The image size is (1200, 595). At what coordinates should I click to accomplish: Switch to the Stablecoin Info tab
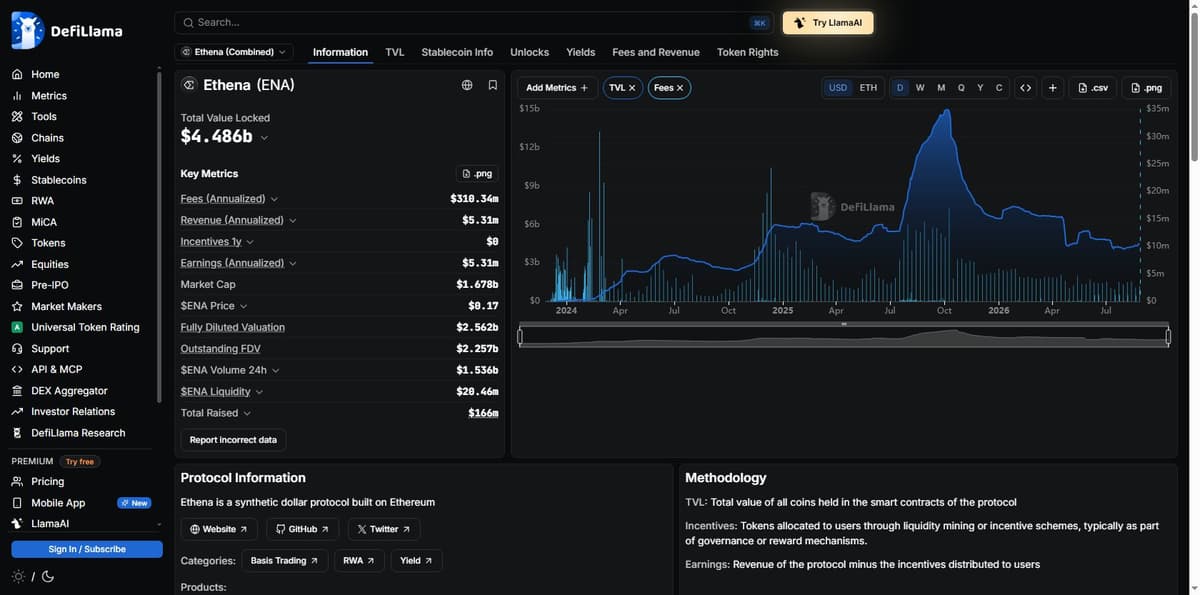457,52
